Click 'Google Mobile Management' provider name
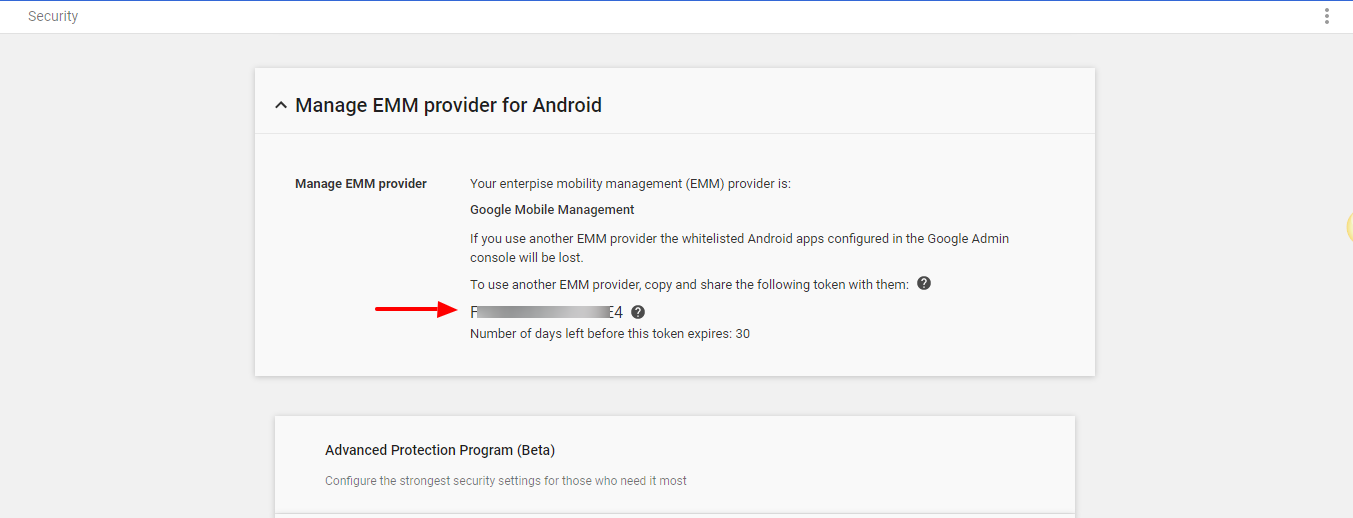Screen dimensions: 1353x518 click(552, 210)
